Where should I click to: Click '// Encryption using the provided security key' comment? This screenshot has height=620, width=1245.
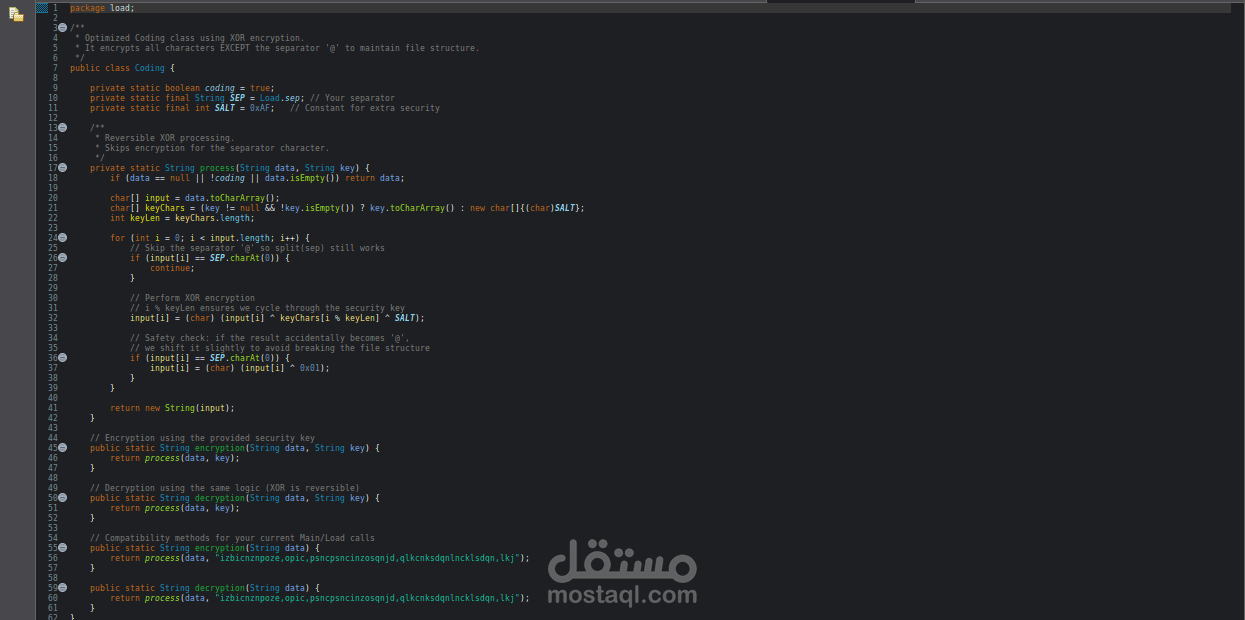coord(202,438)
